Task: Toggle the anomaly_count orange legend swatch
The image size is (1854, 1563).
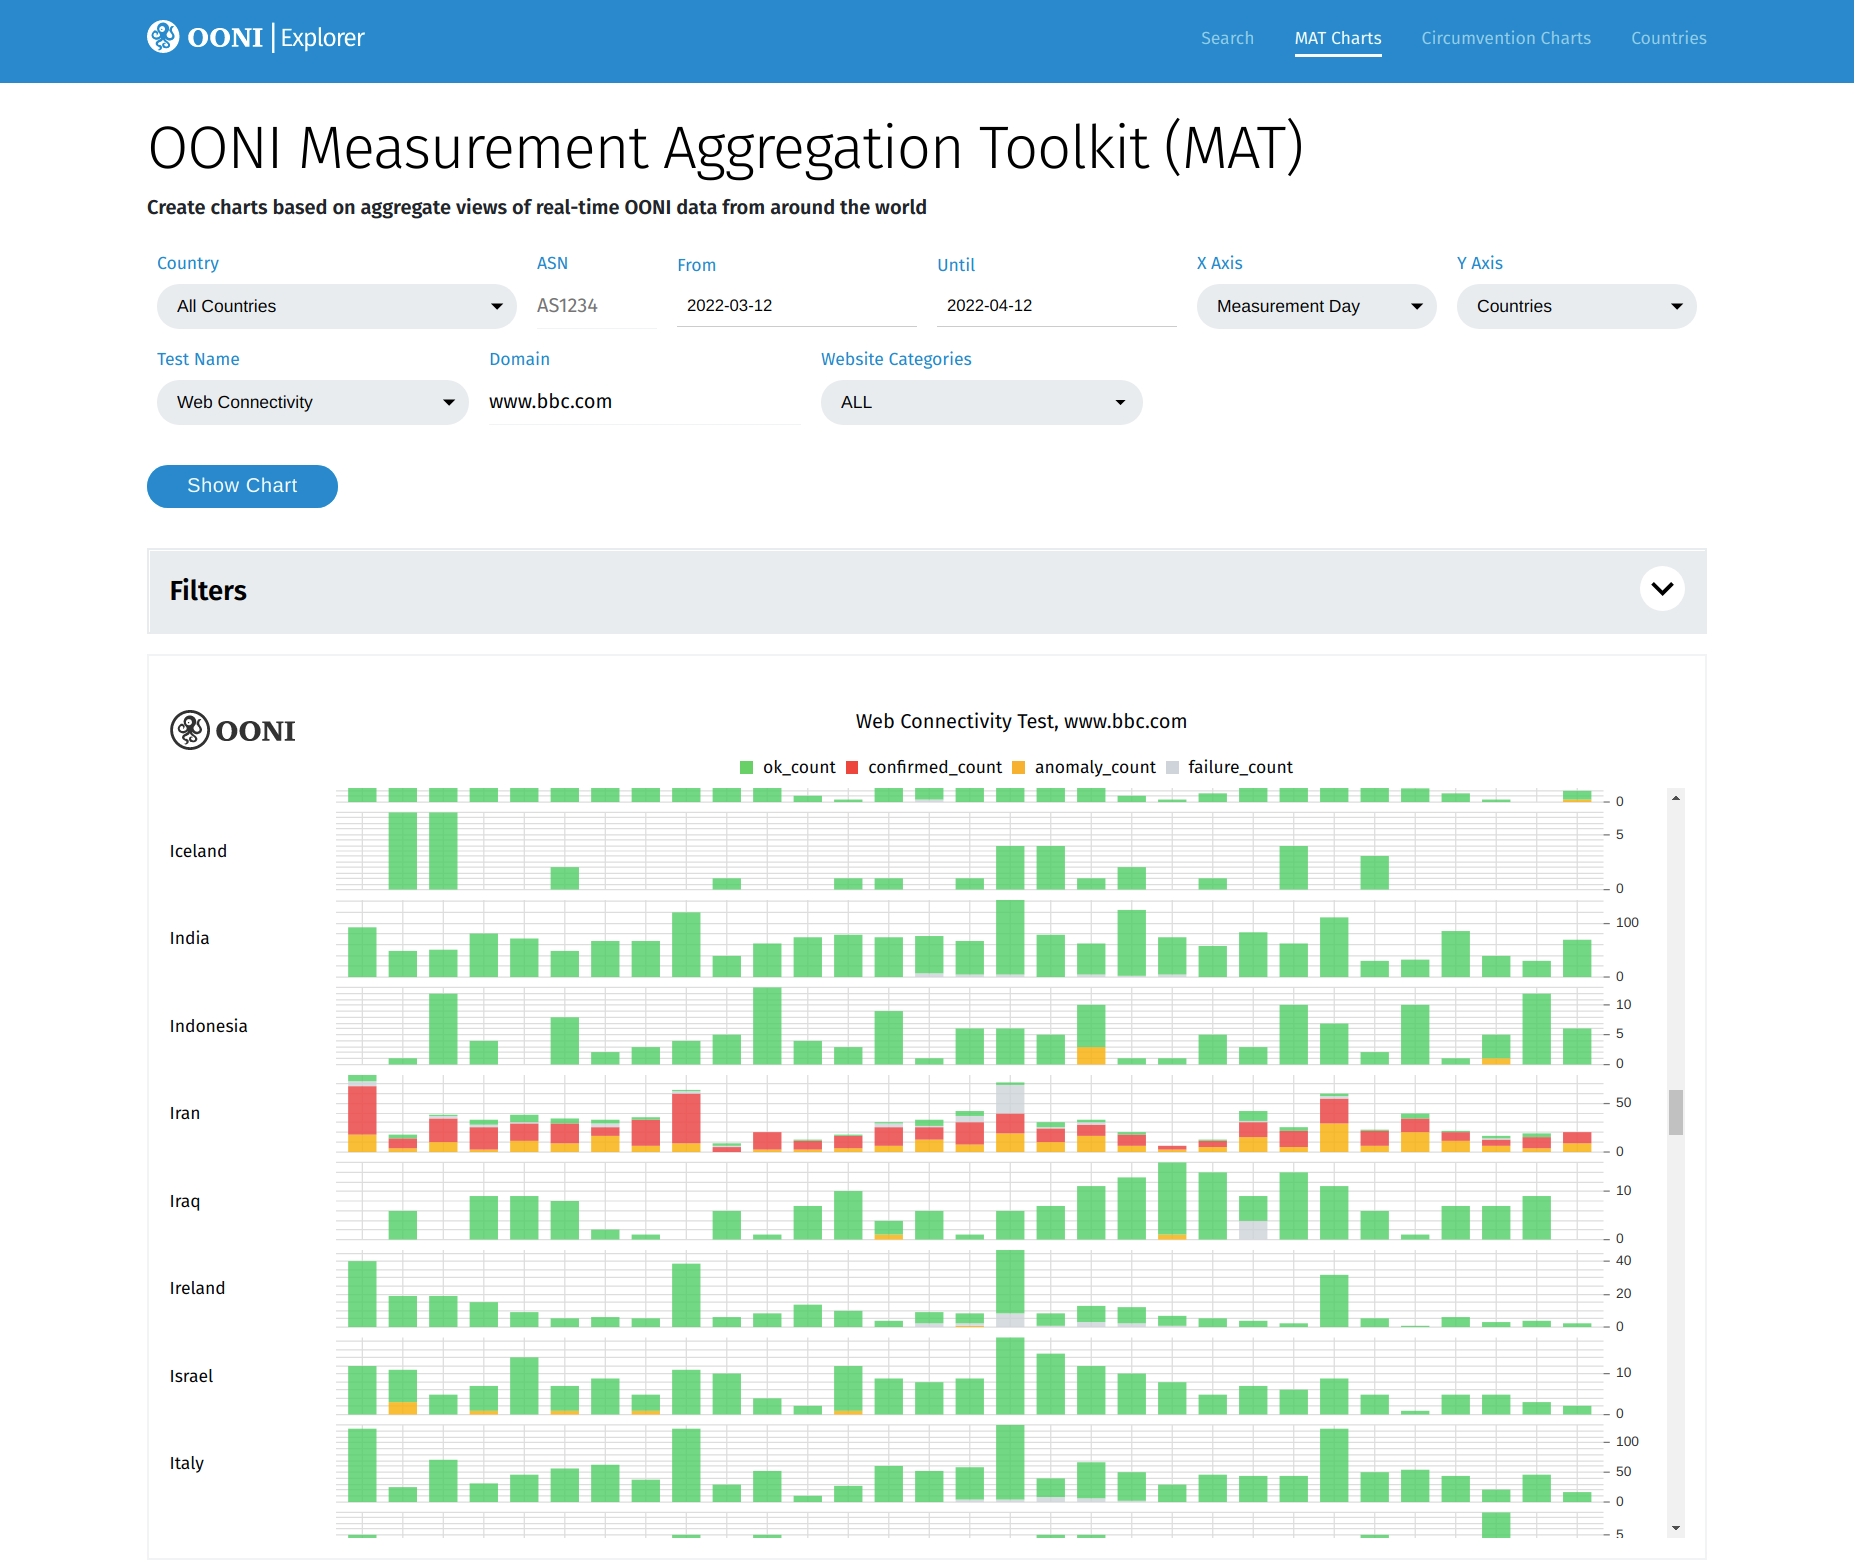Action: (1018, 768)
